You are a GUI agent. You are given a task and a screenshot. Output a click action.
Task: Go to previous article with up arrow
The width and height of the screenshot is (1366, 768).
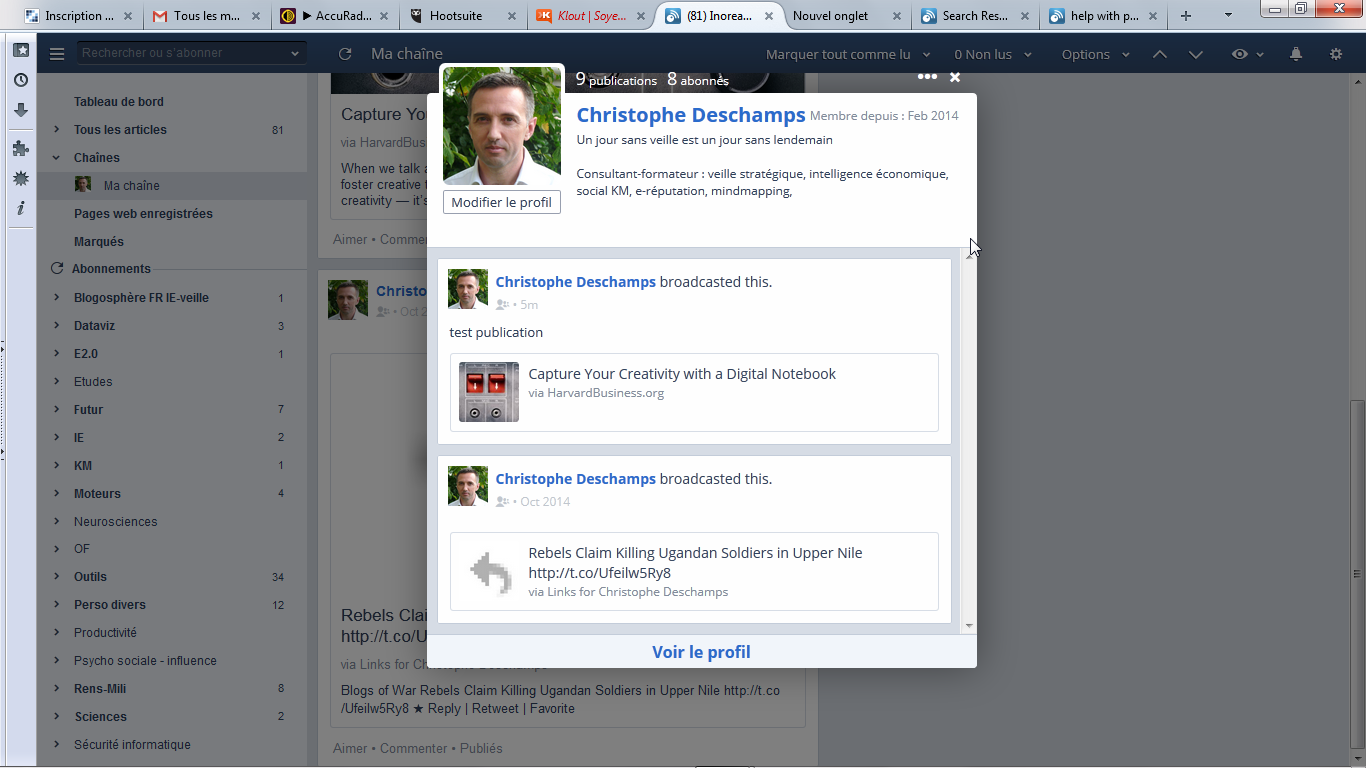pos(1160,54)
